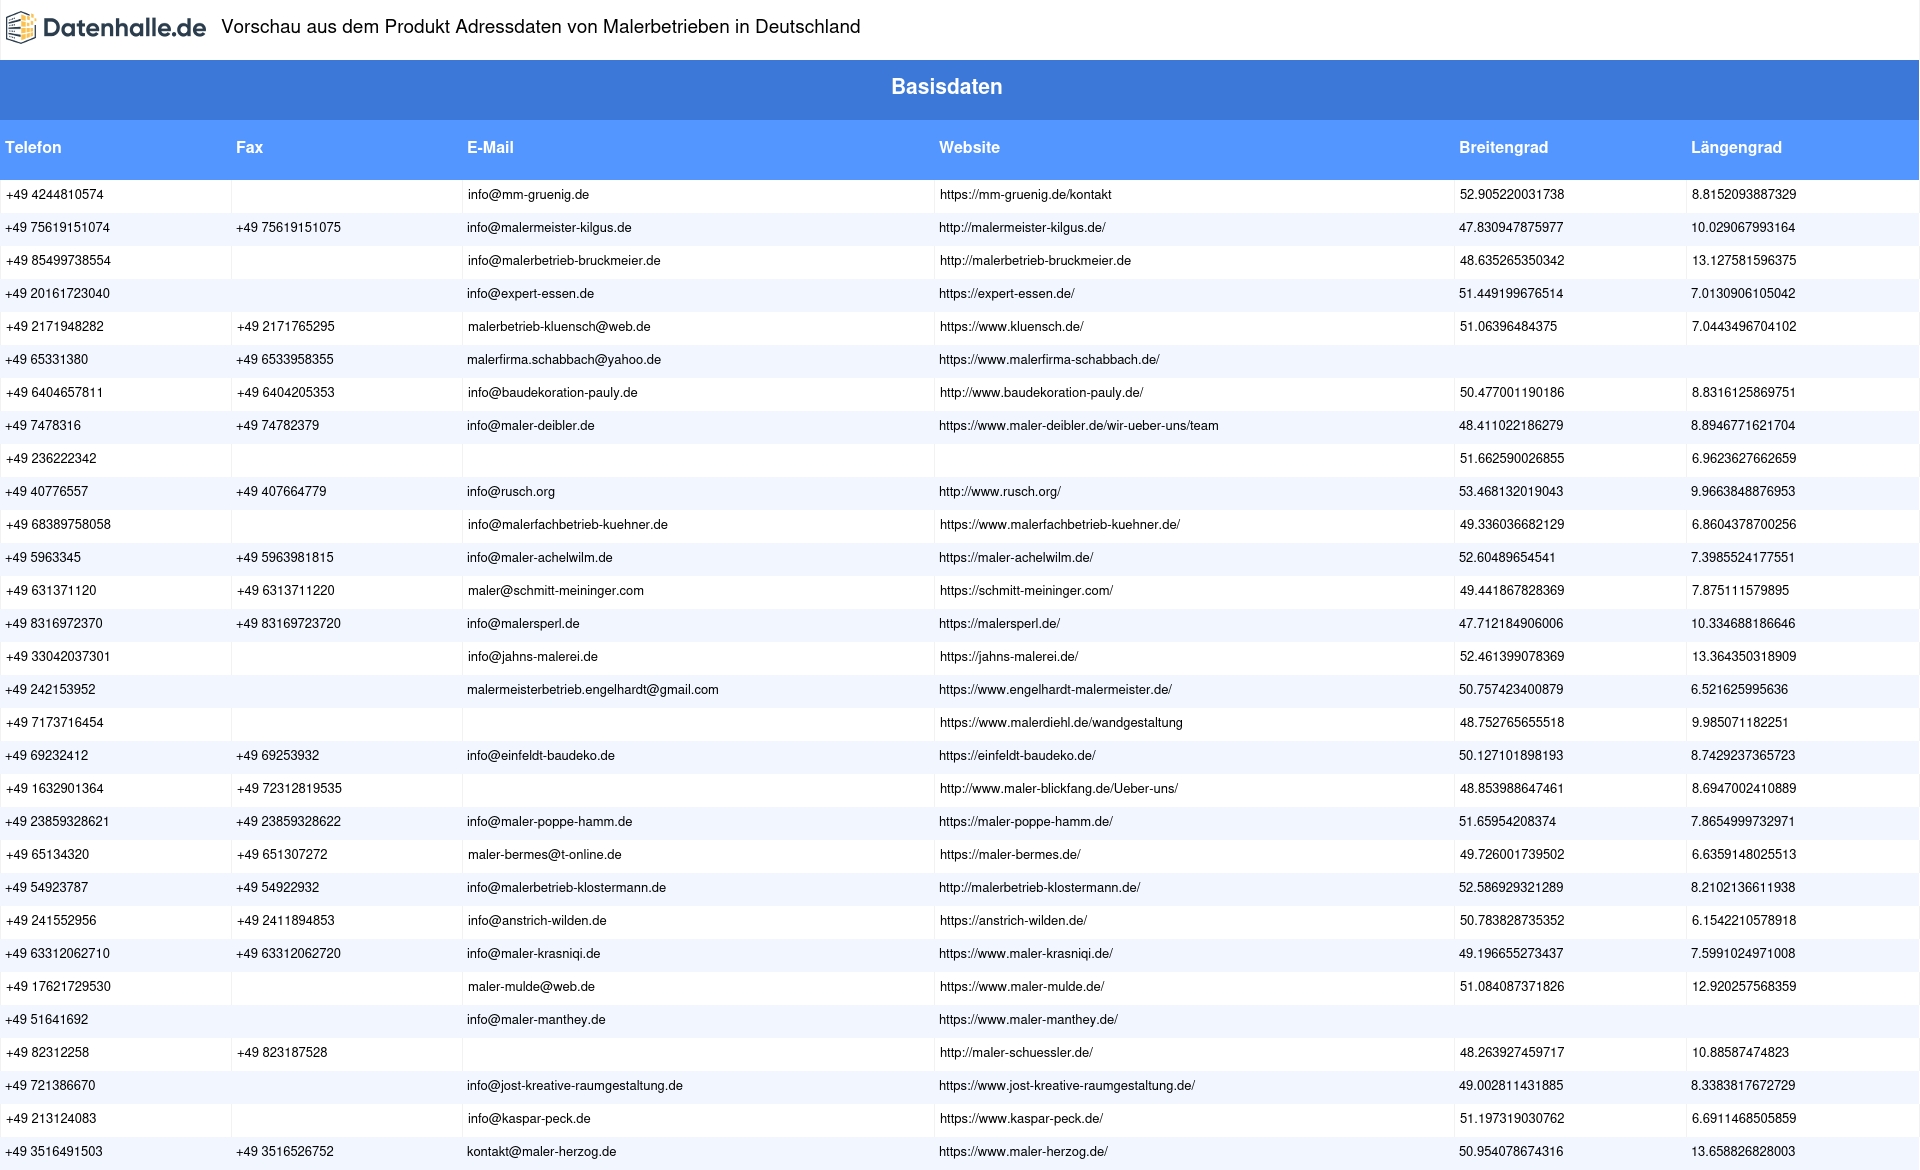Select email info@expert-essen.de
Viewport: 1920px width, 1170px height.
point(530,294)
